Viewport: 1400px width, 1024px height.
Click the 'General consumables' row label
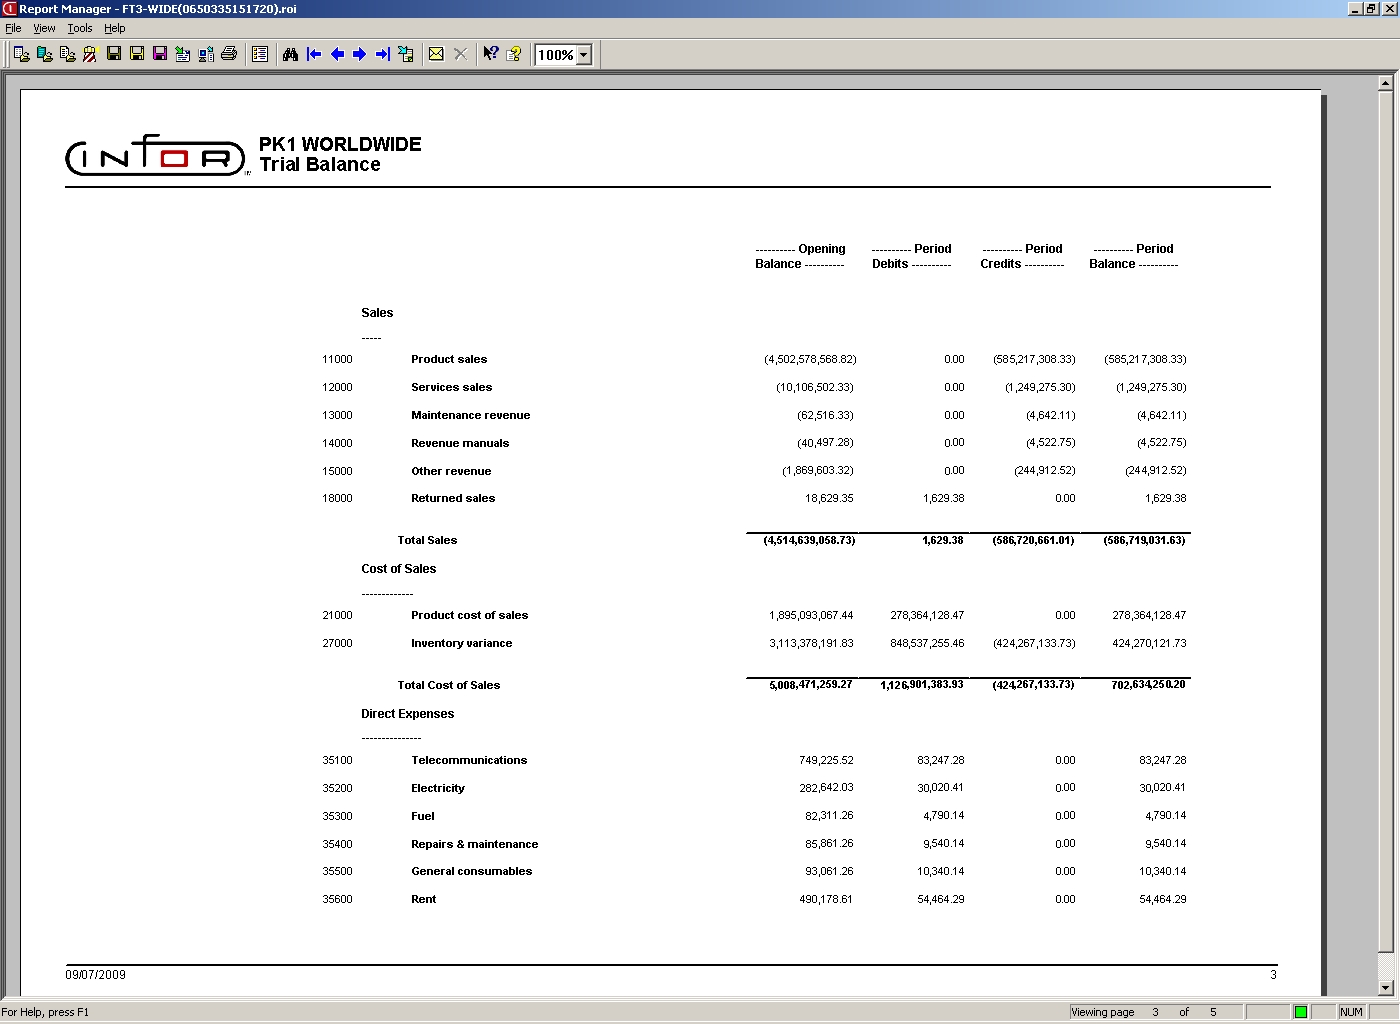(x=471, y=871)
